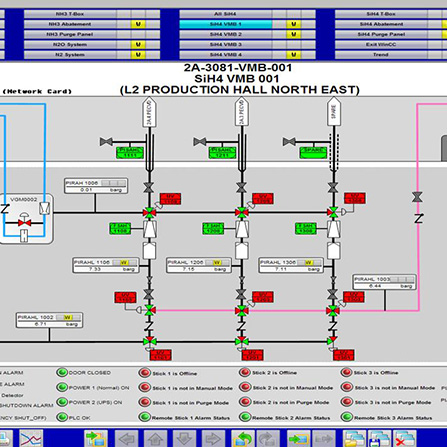Open the NH3 T-Box screen
The width and height of the screenshot is (447, 447).
(70, 14)
